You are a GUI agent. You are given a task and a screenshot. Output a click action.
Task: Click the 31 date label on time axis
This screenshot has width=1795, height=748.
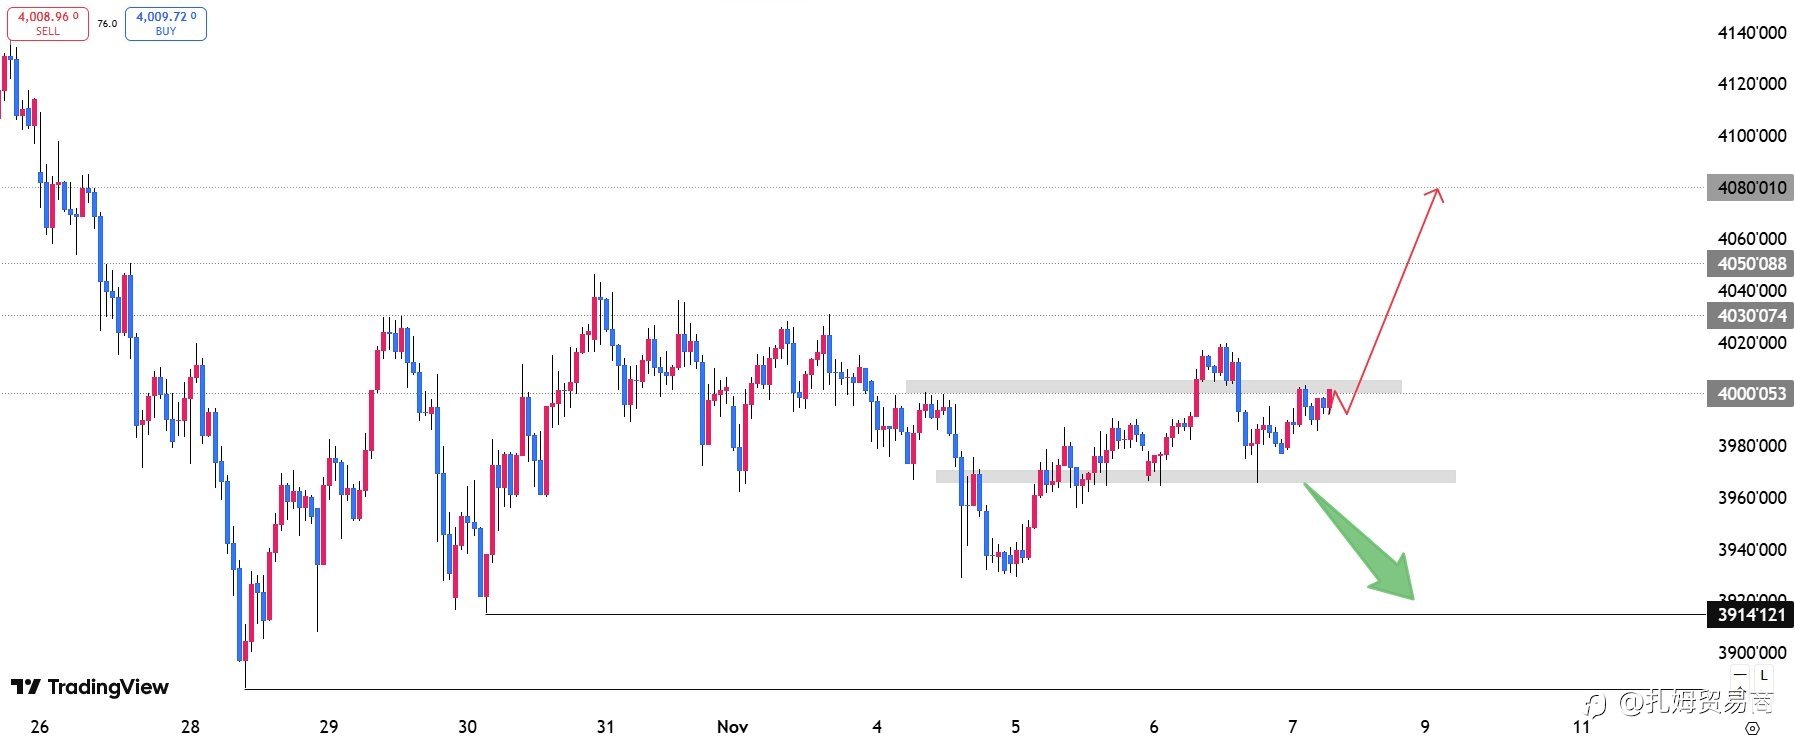pos(605,727)
